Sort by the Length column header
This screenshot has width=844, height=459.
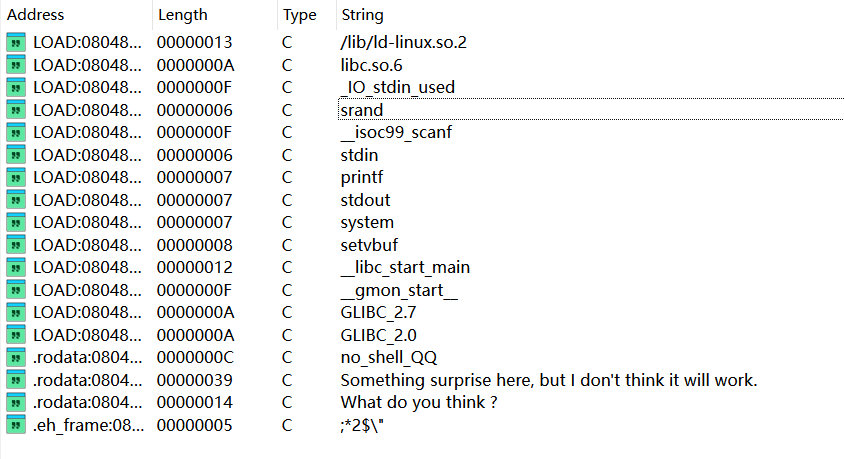click(x=182, y=15)
